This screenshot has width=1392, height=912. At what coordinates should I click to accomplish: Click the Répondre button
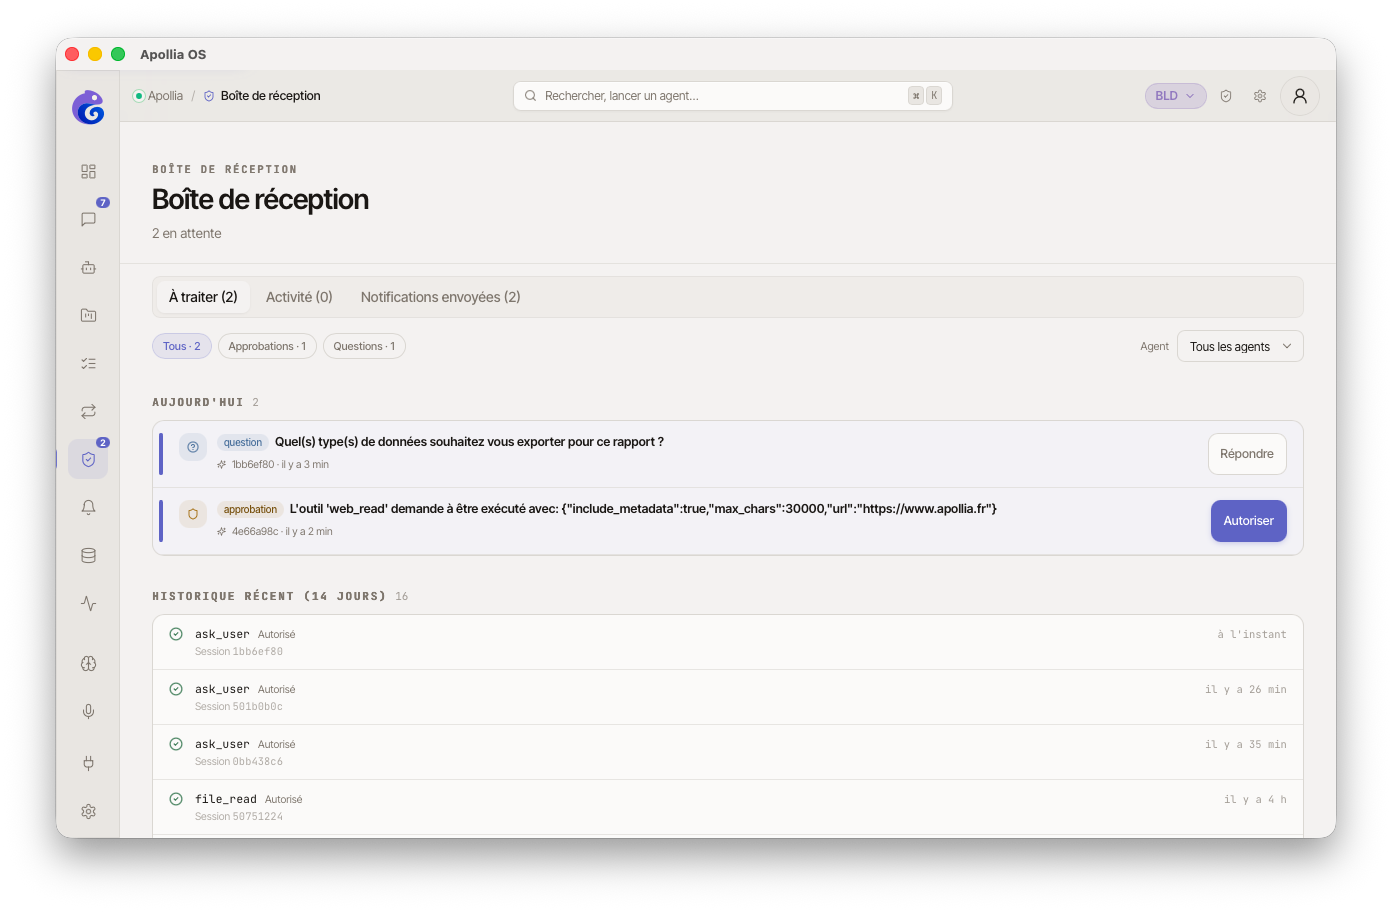click(x=1247, y=454)
